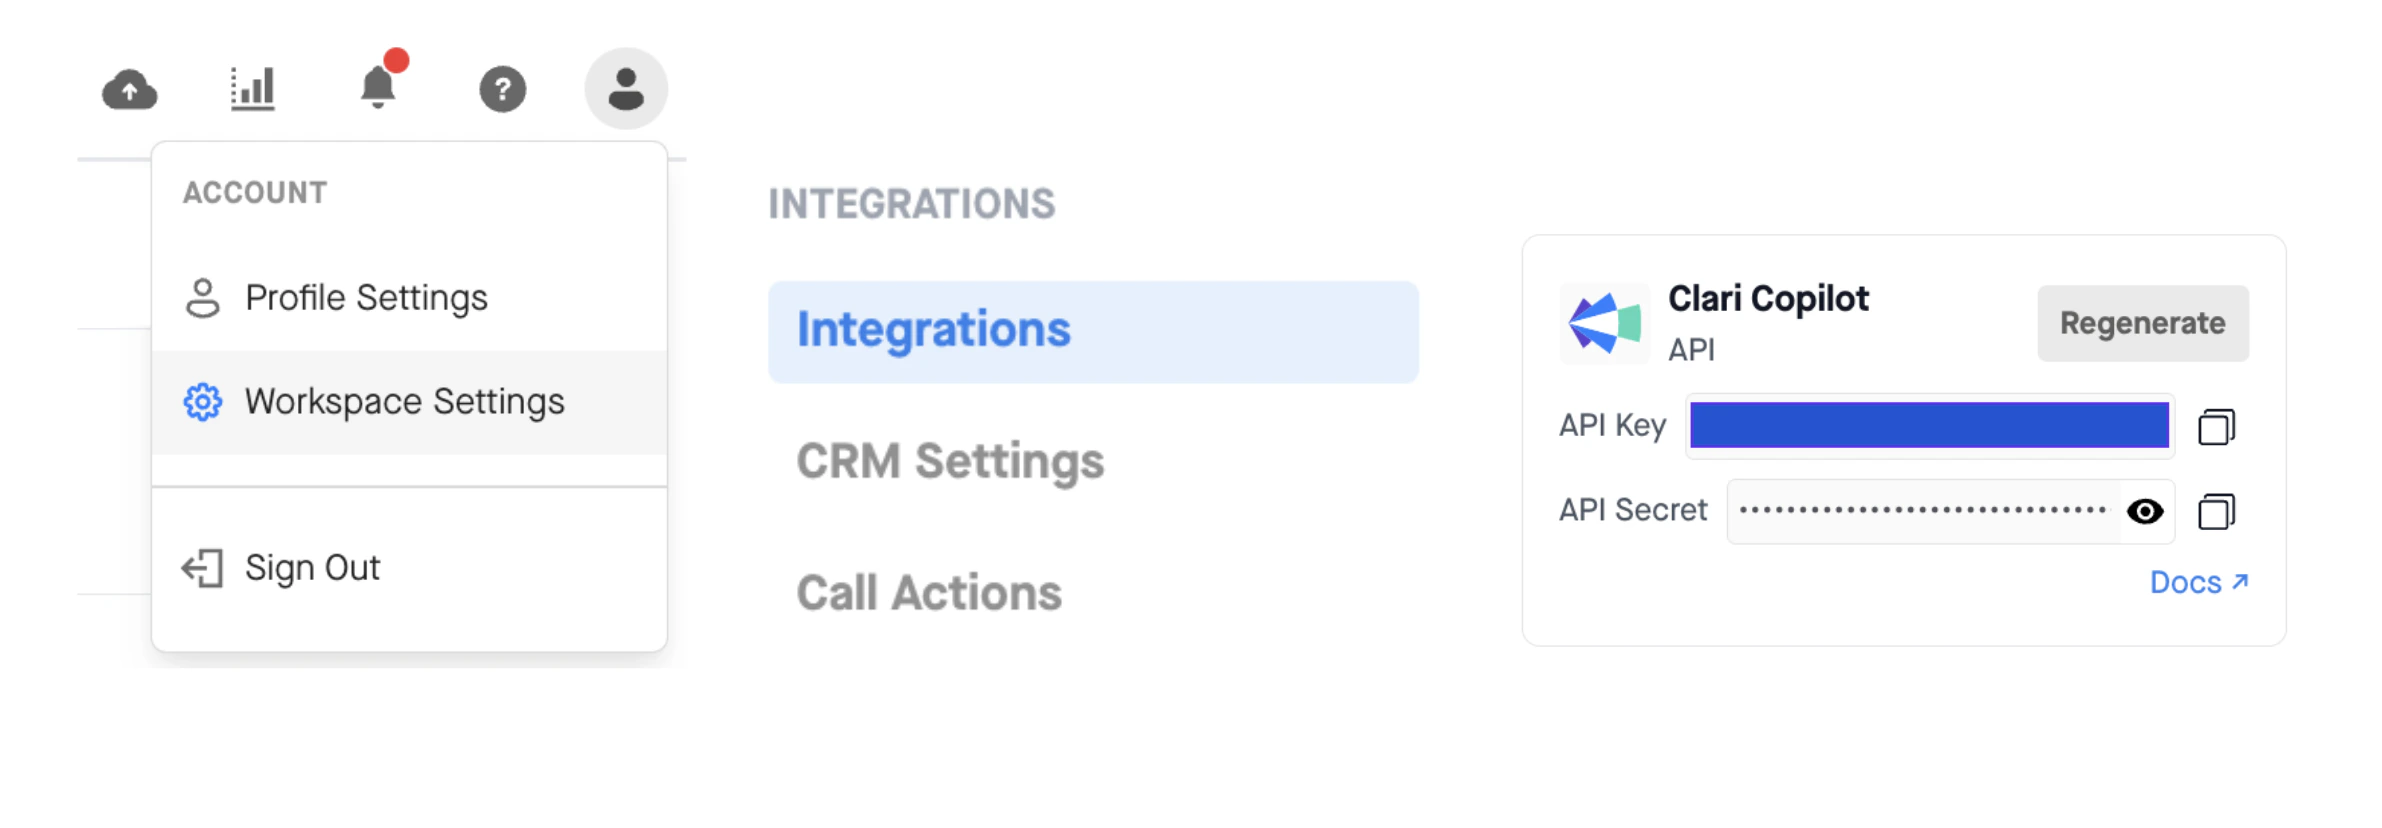Click the Clari Copilot logo

1604,323
